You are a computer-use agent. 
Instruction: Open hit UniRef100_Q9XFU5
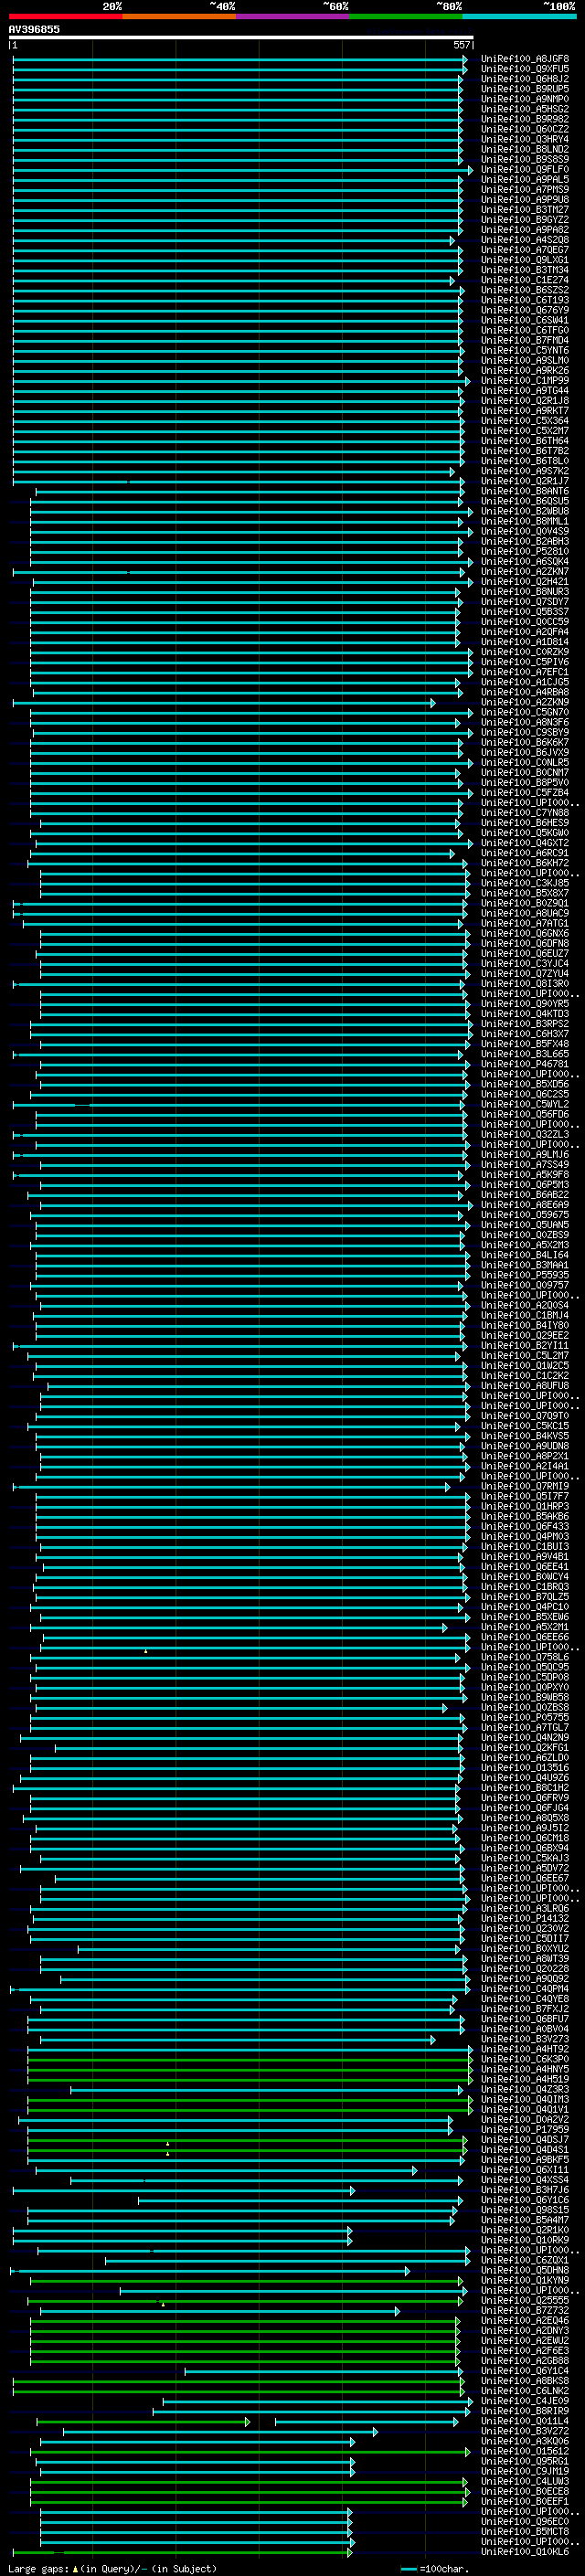point(525,69)
